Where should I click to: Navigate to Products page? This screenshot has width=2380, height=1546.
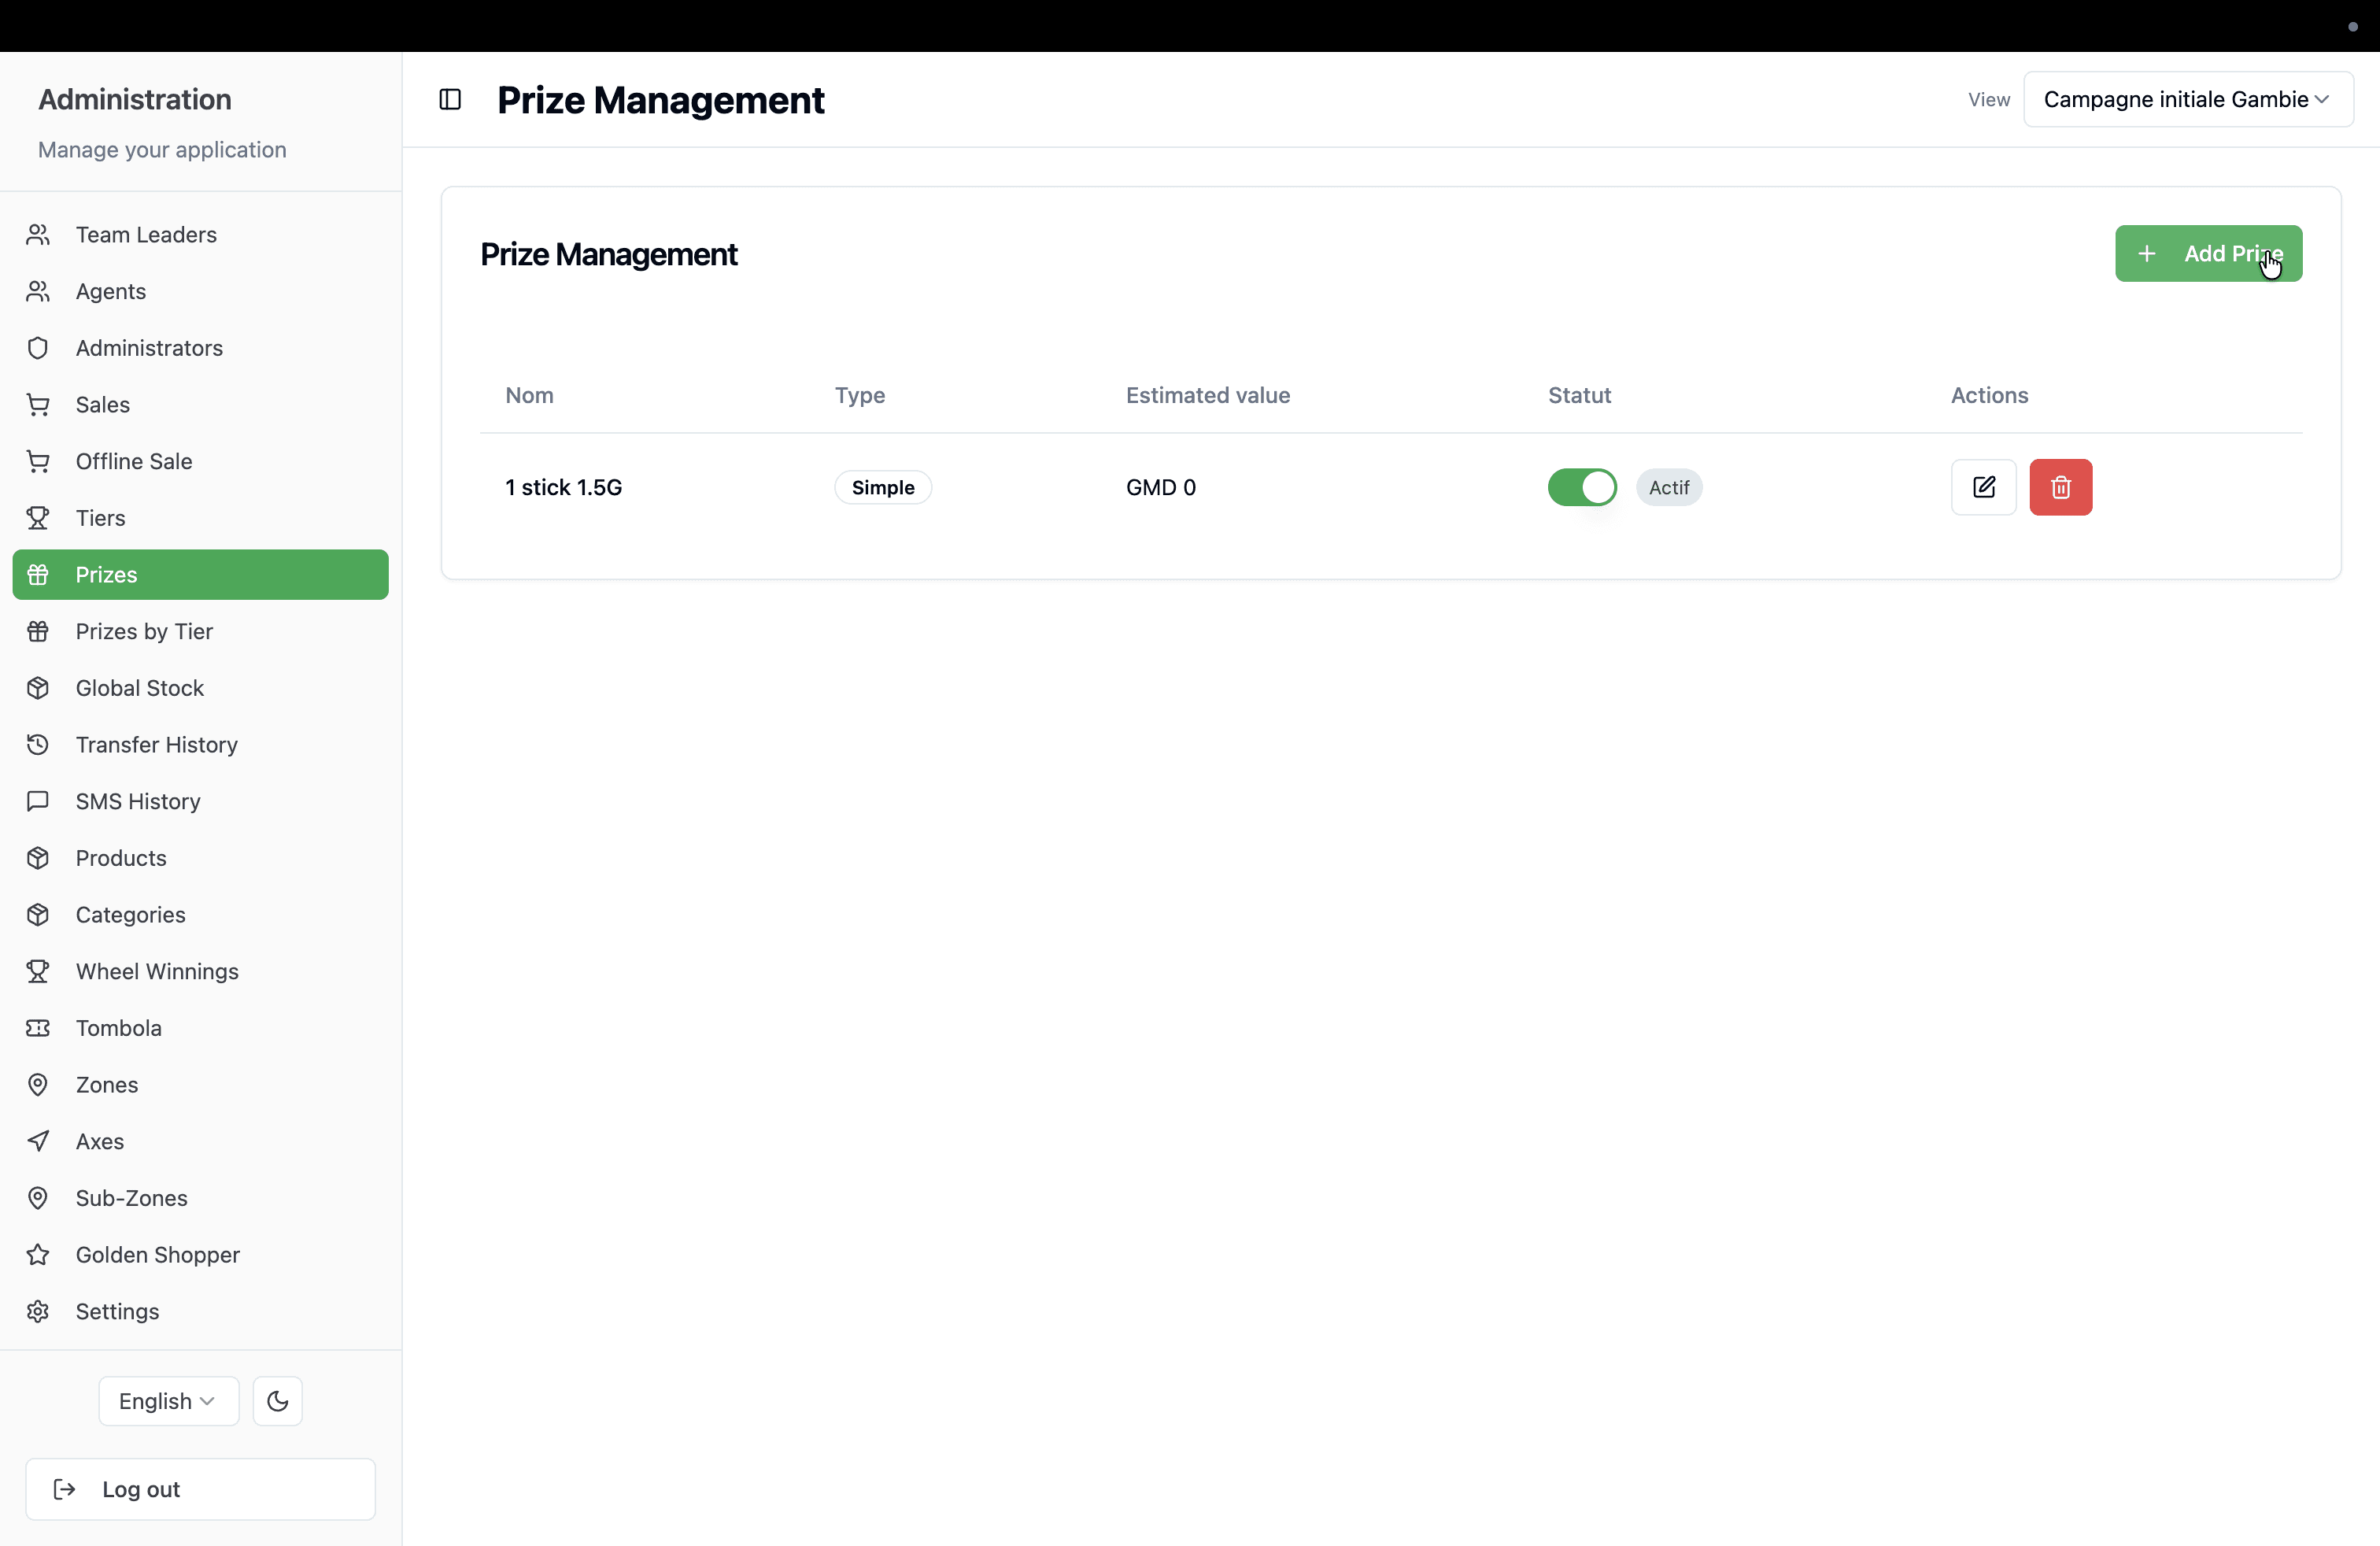click(200, 858)
